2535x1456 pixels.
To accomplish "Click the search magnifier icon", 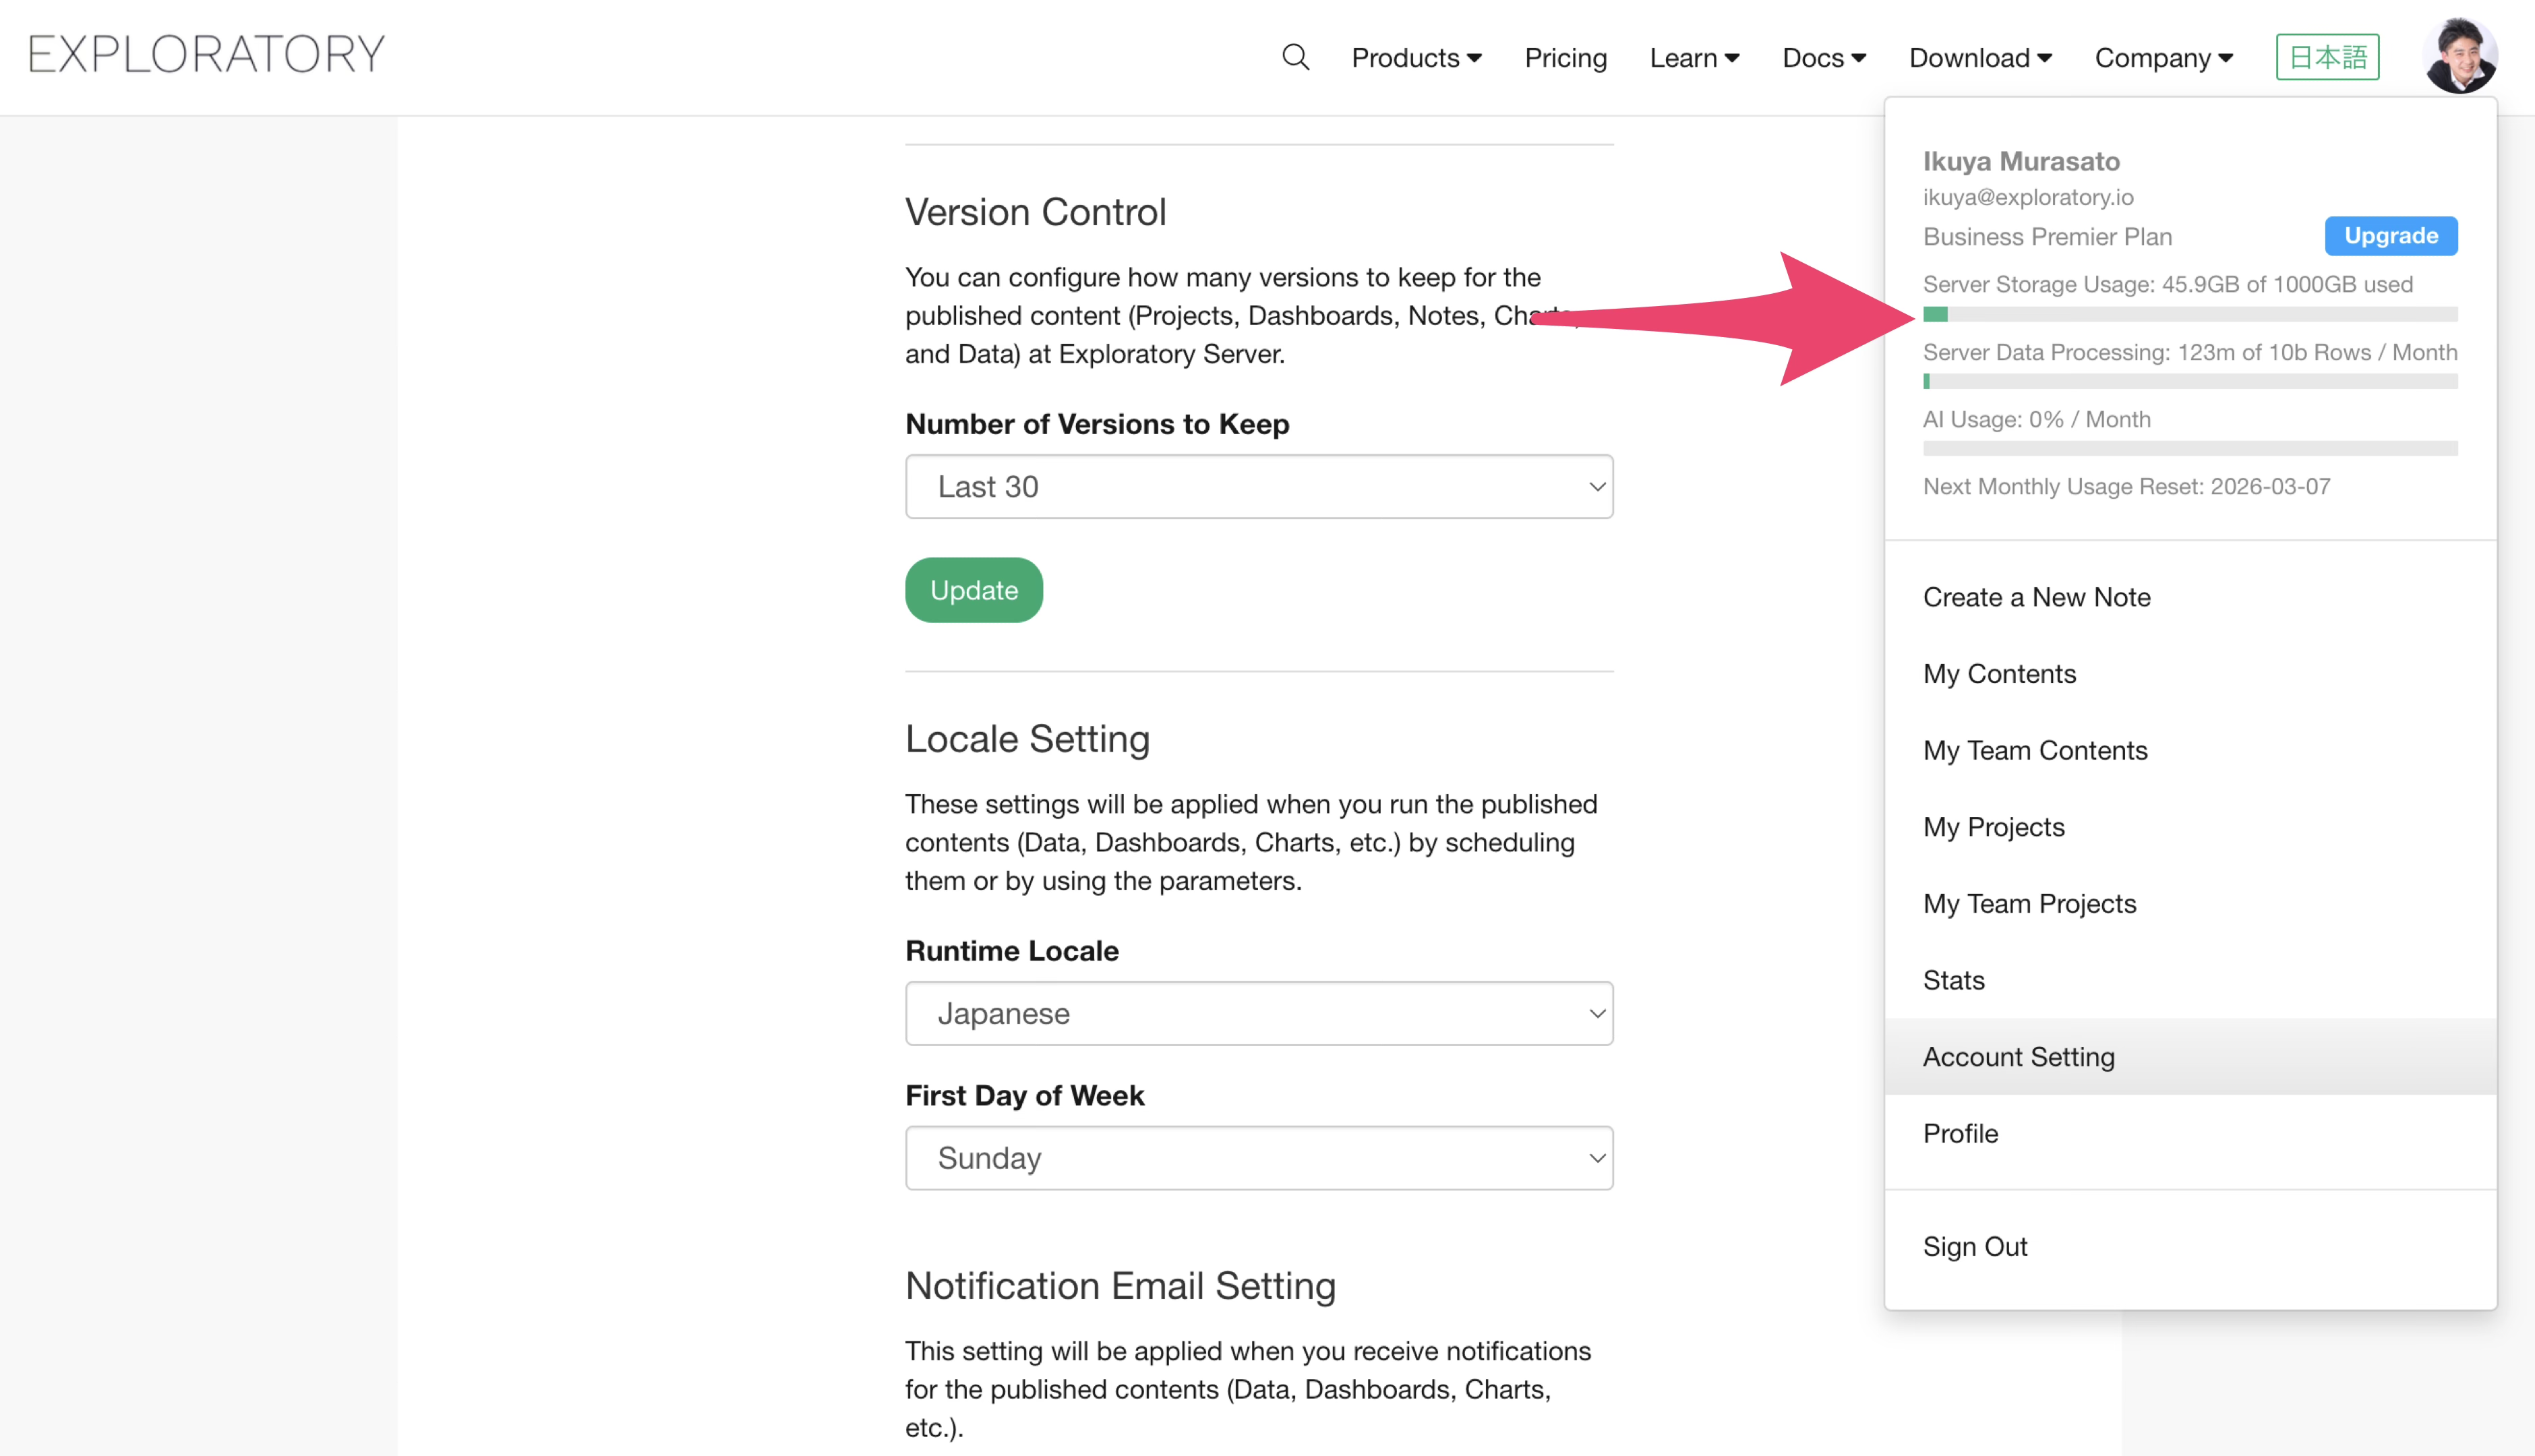I will [x=1295, y=57].
